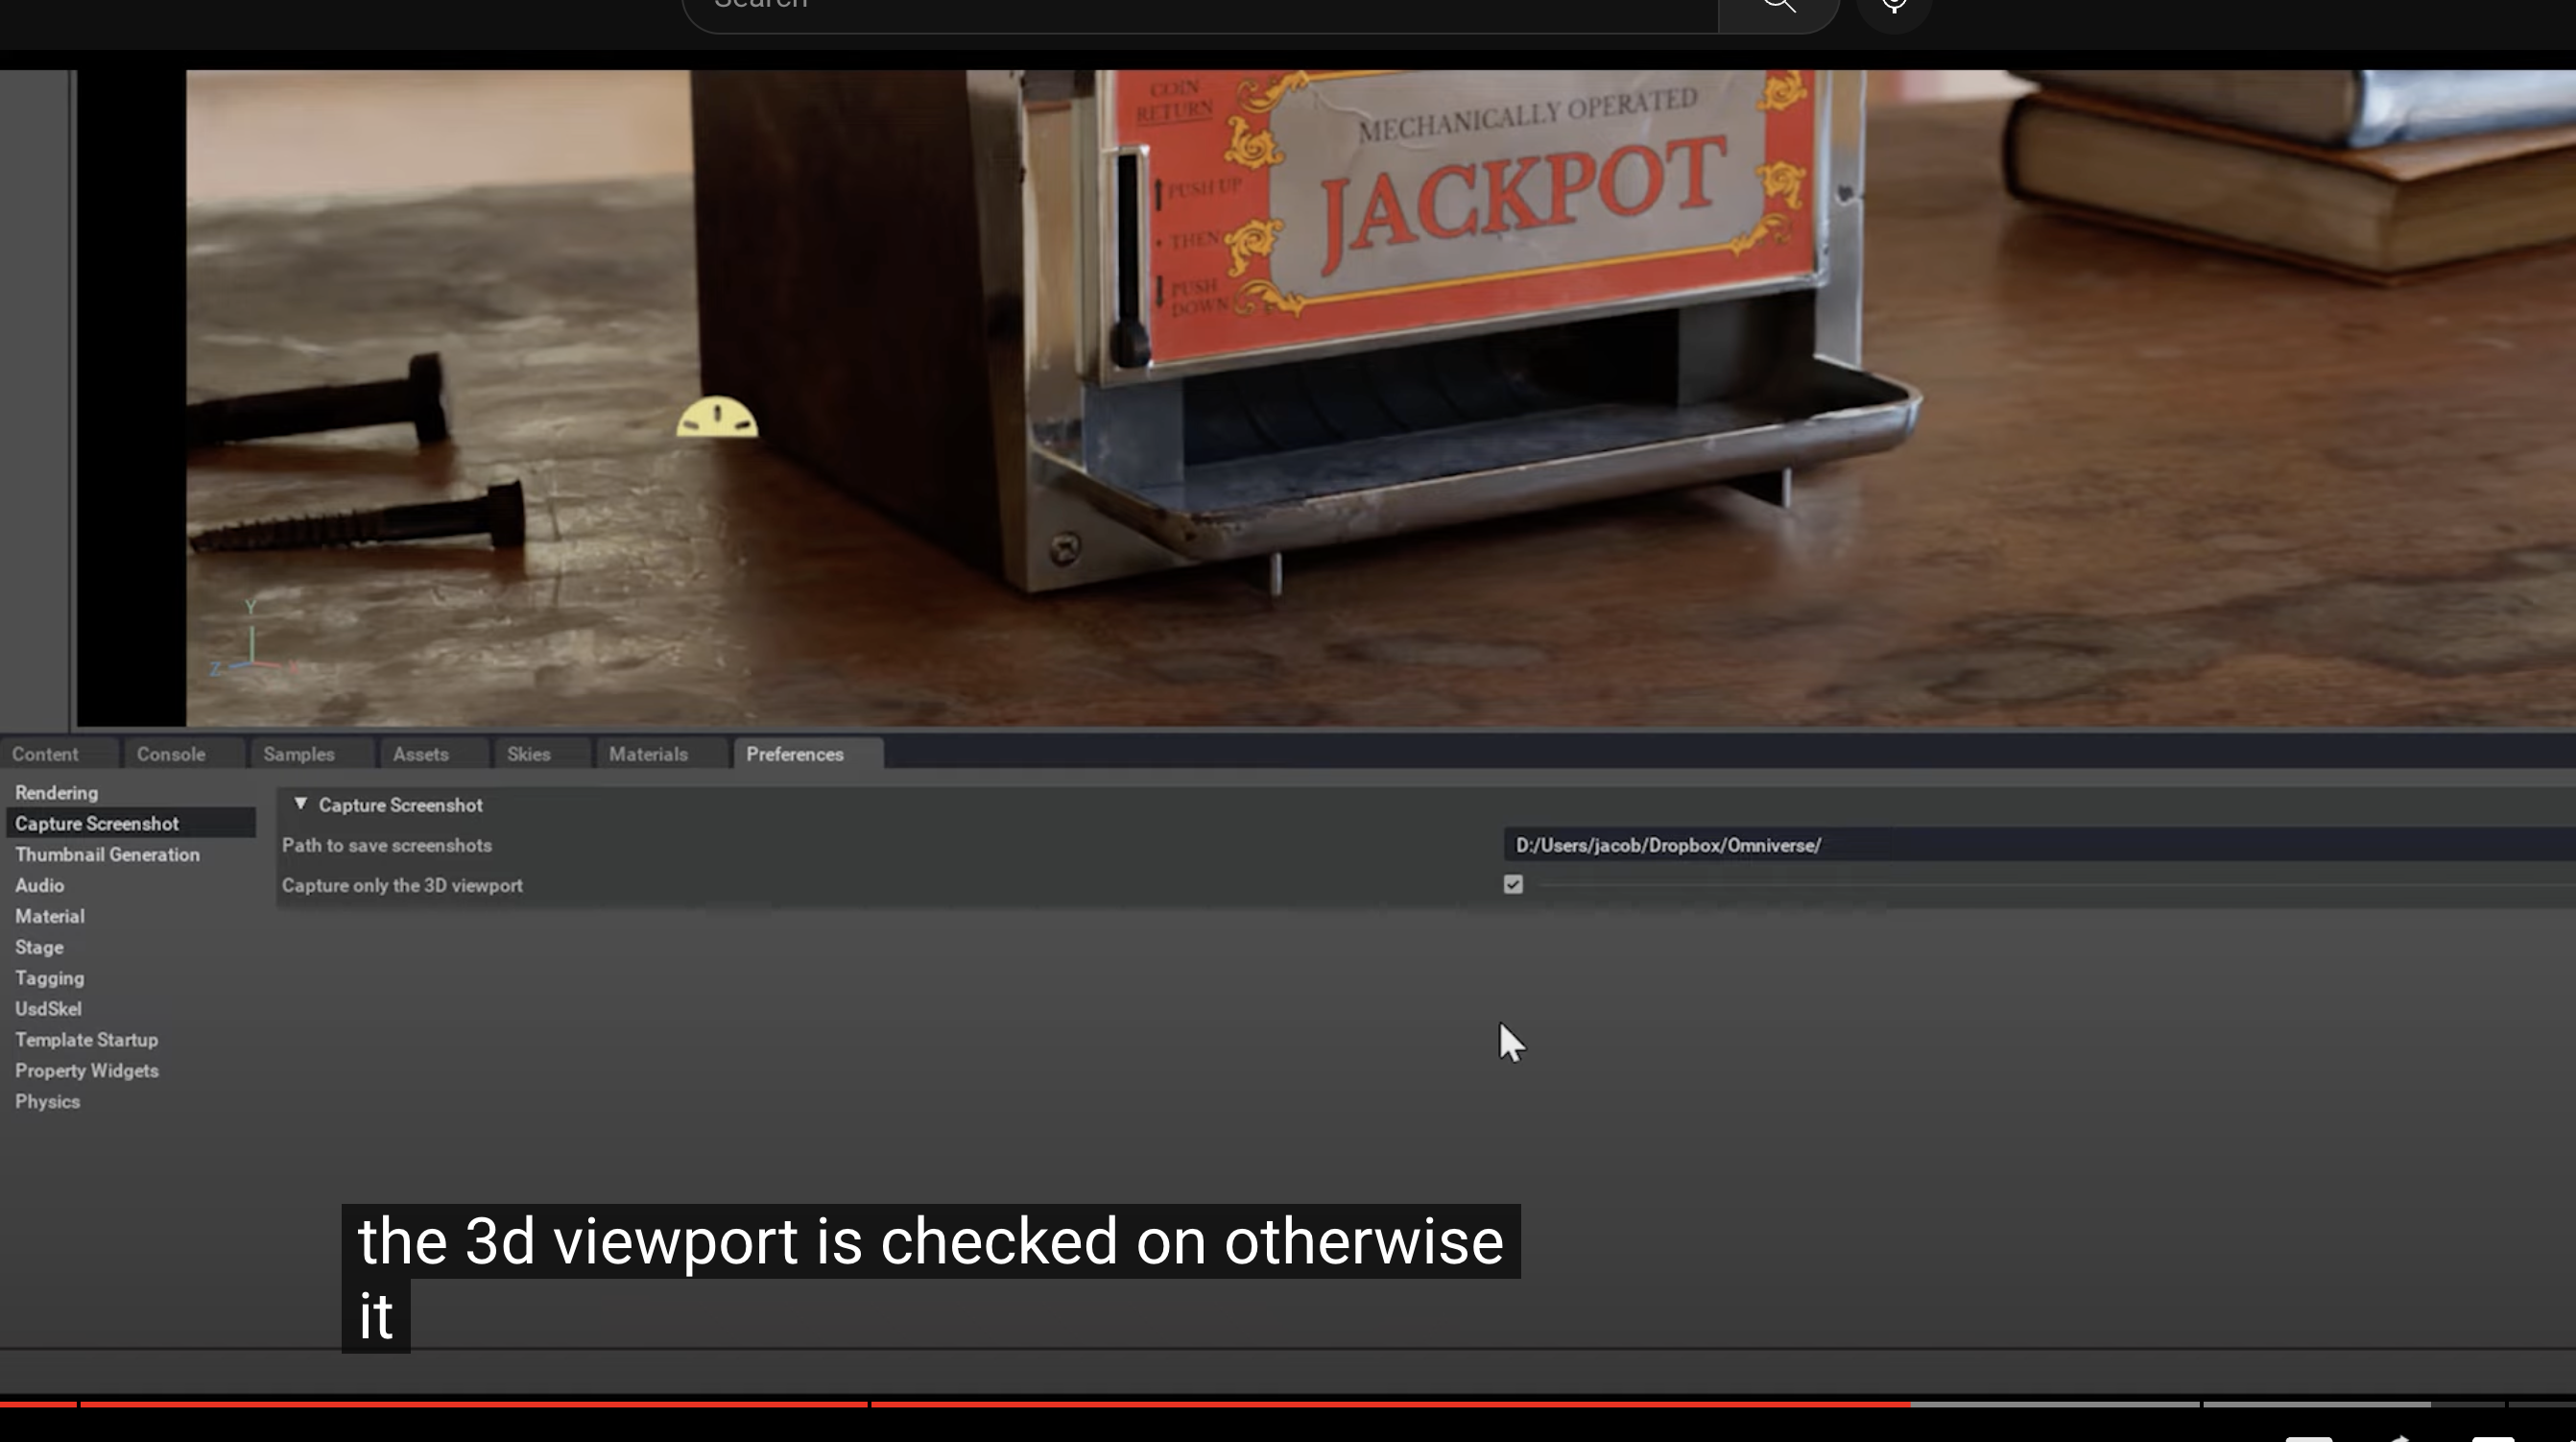Switch to the Content tab
2576x1442 pixels.
coord(45,755)
